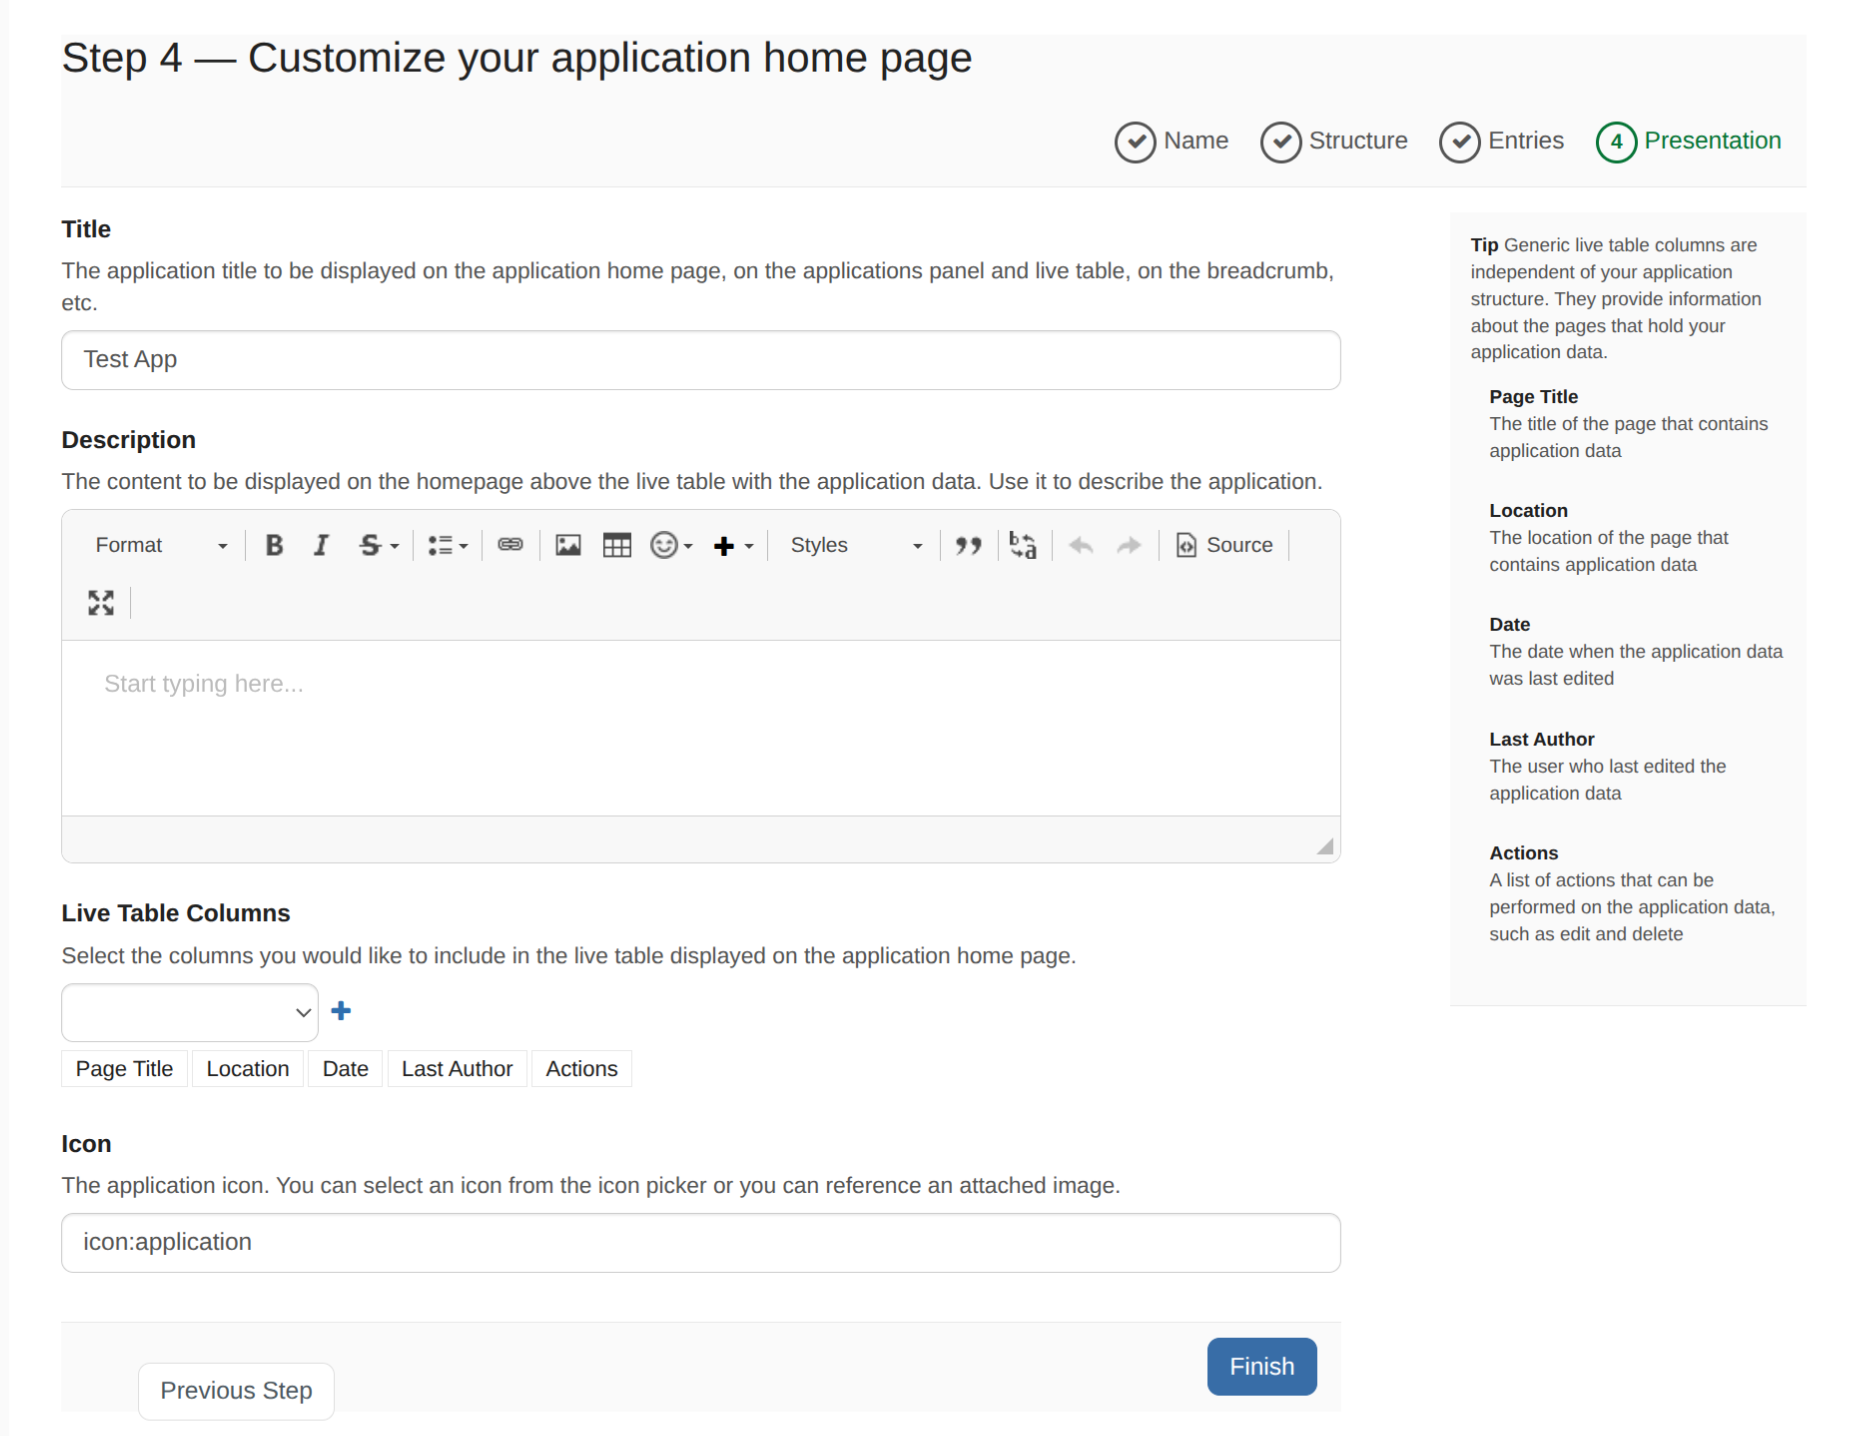This screenshot has width=1854, height=1436.
Task: Click the application Title input field
Action: point(700,360)
